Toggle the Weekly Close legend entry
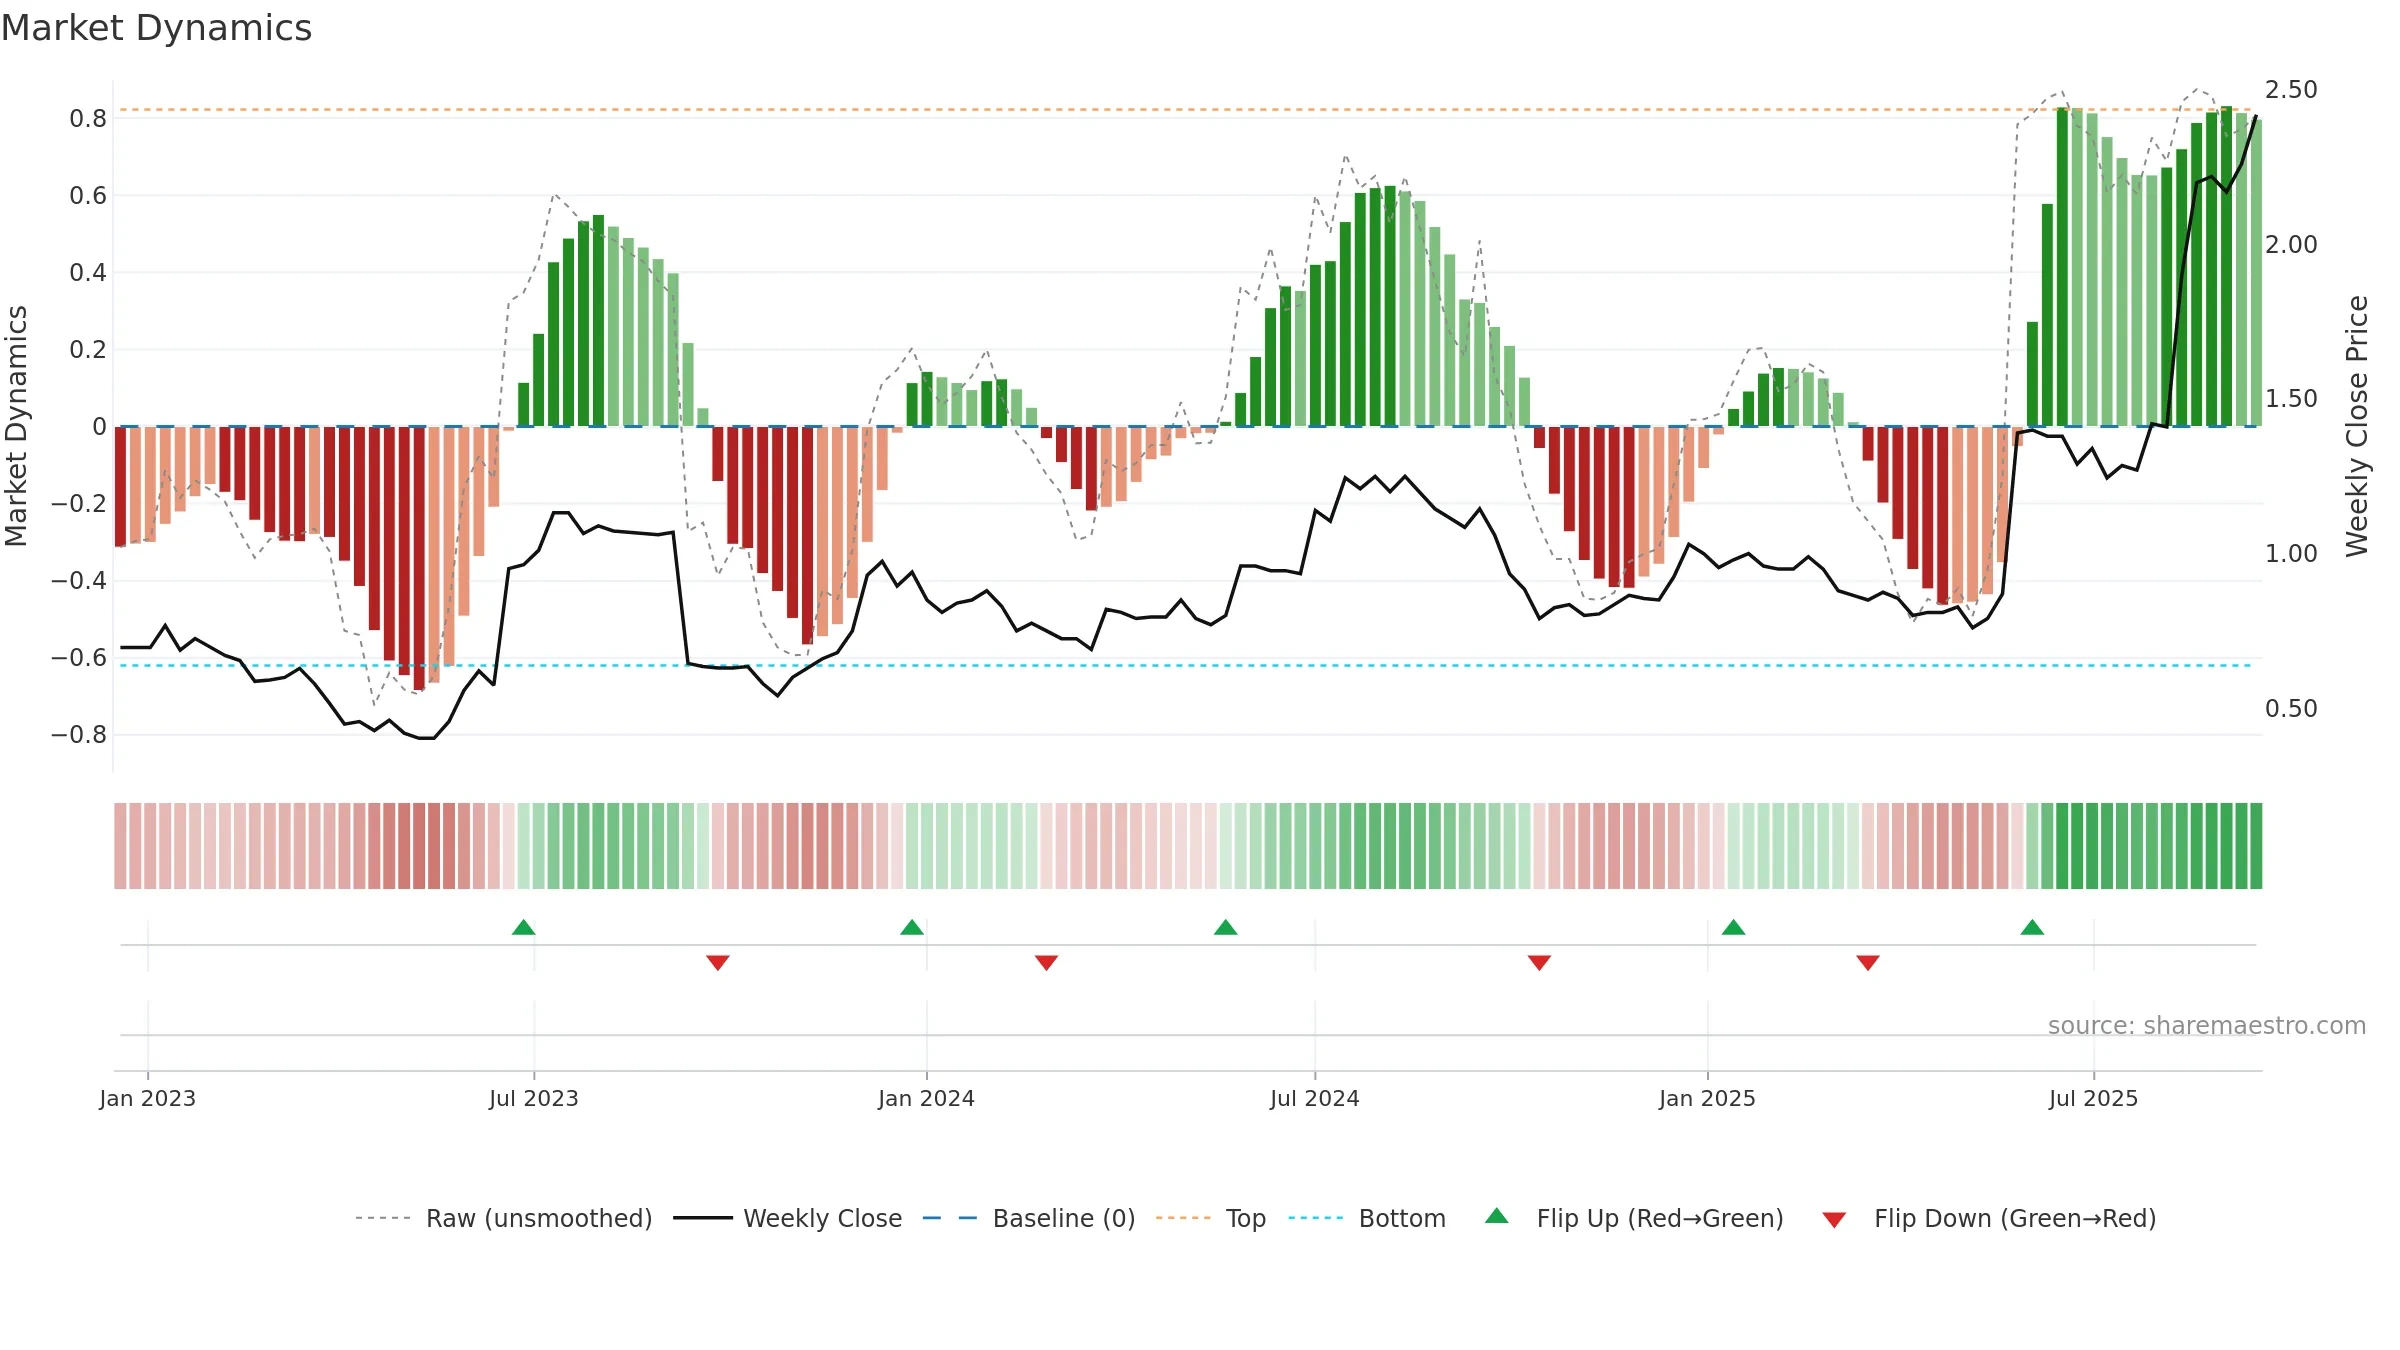 click(787, 1218)
